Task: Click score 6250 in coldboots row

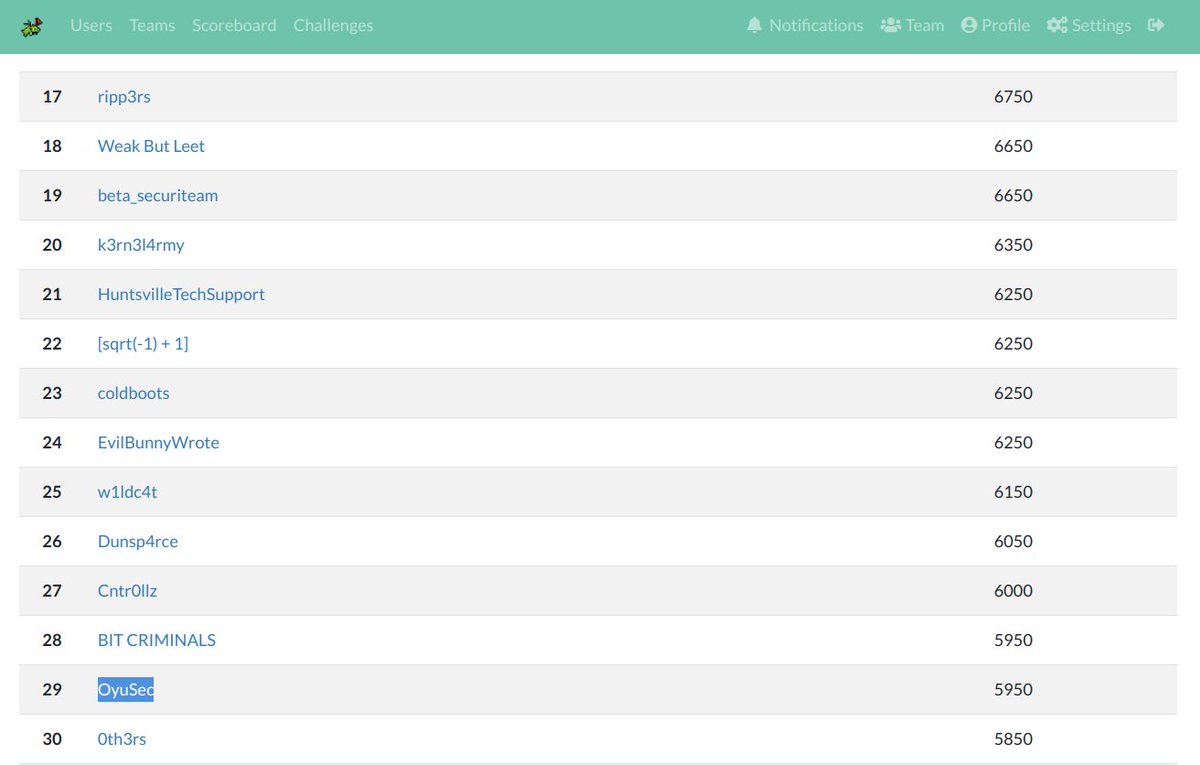Action: (x=1013, y=393)
